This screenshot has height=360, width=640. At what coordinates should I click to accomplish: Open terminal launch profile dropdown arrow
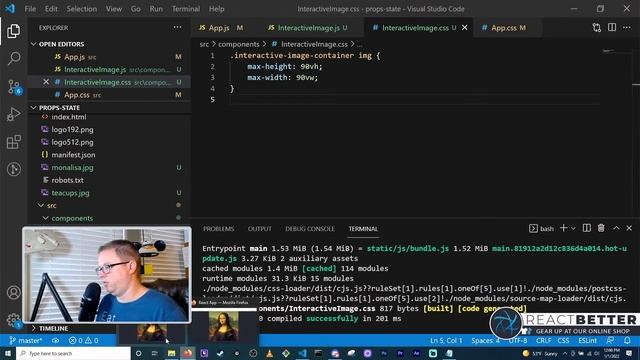(573, 229)
